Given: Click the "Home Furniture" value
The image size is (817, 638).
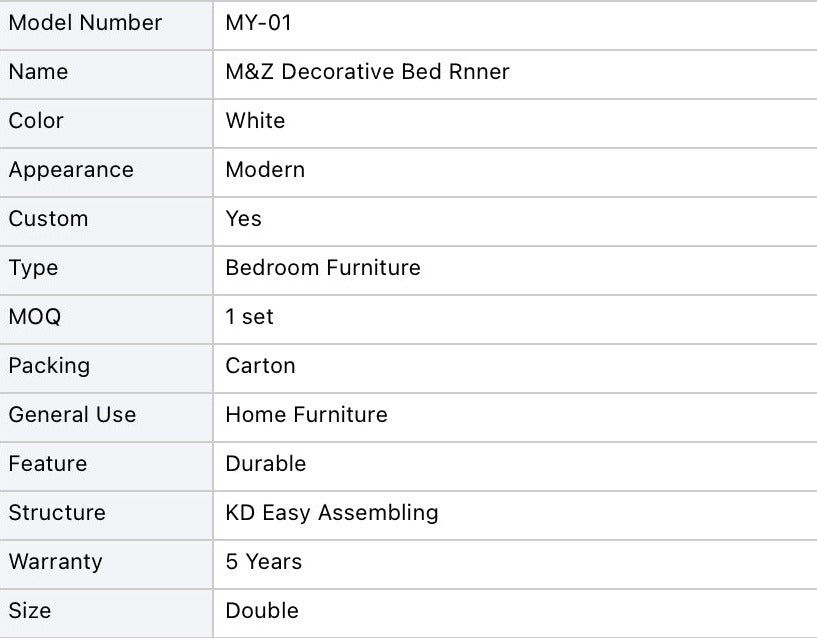Looking at the screenshot, I should [306, 415].
